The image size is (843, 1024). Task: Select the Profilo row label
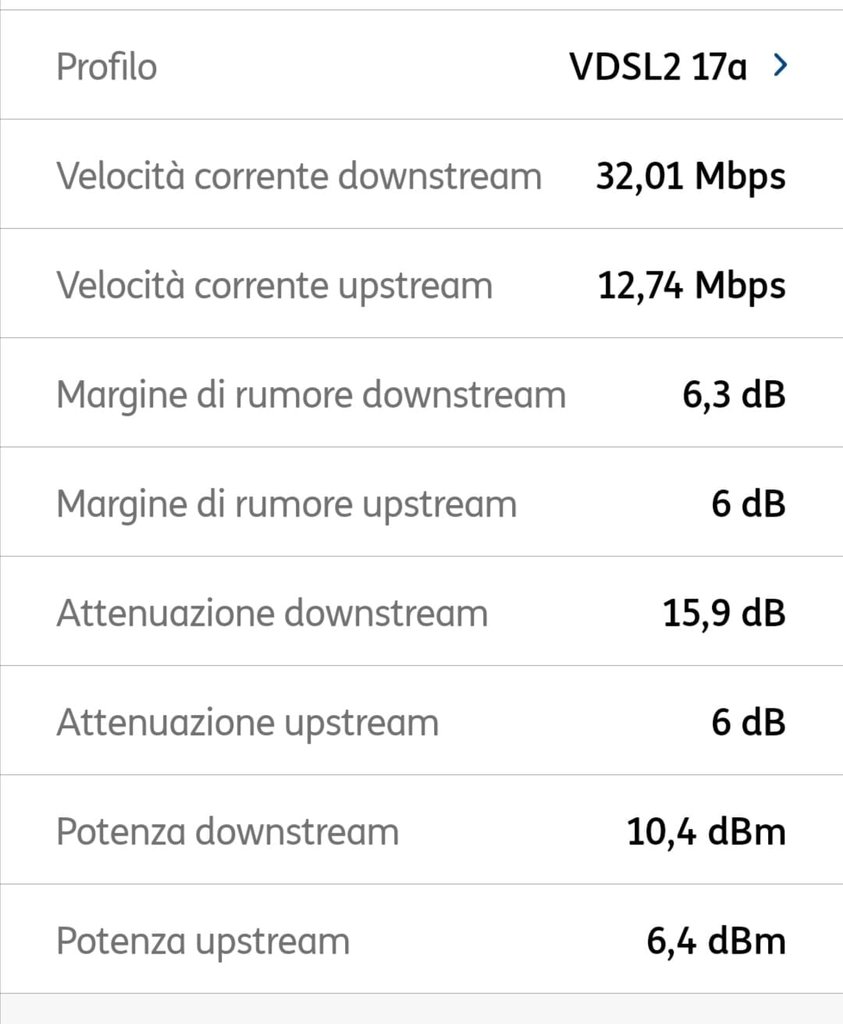coord(106,67)
